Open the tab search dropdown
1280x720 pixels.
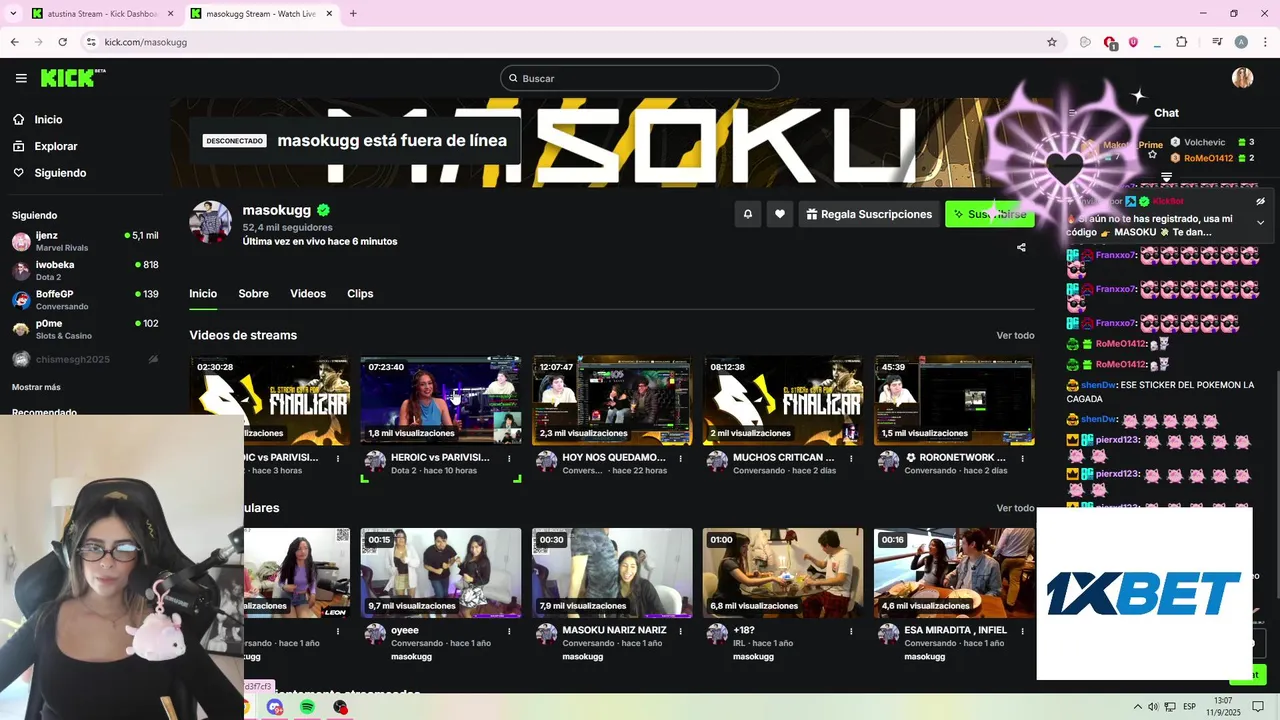14,13
